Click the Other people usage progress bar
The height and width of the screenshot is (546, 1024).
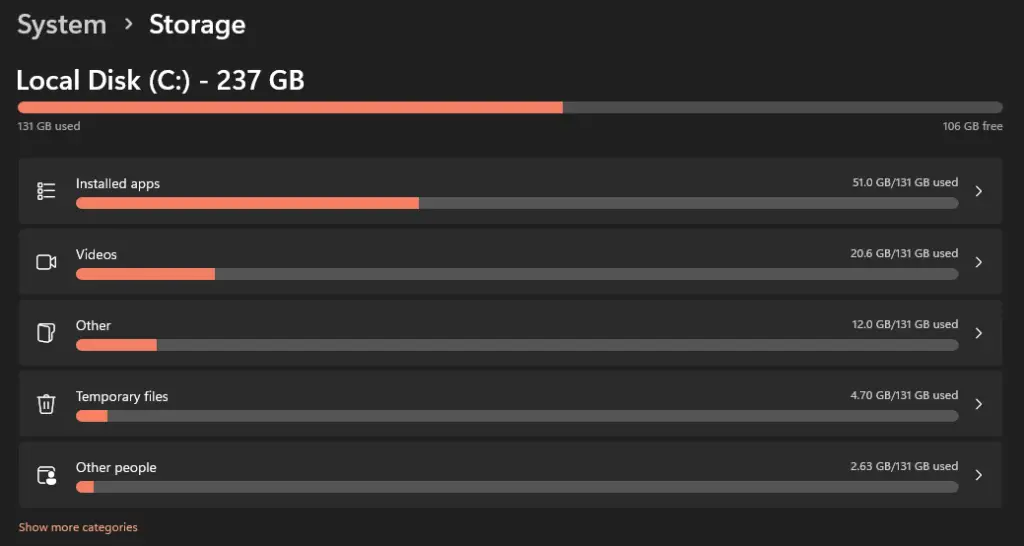tap(517, 487)
